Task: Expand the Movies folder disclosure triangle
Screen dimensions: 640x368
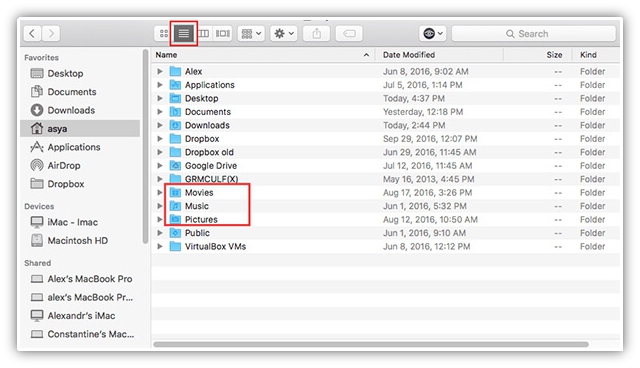Action: coord(160,193)
